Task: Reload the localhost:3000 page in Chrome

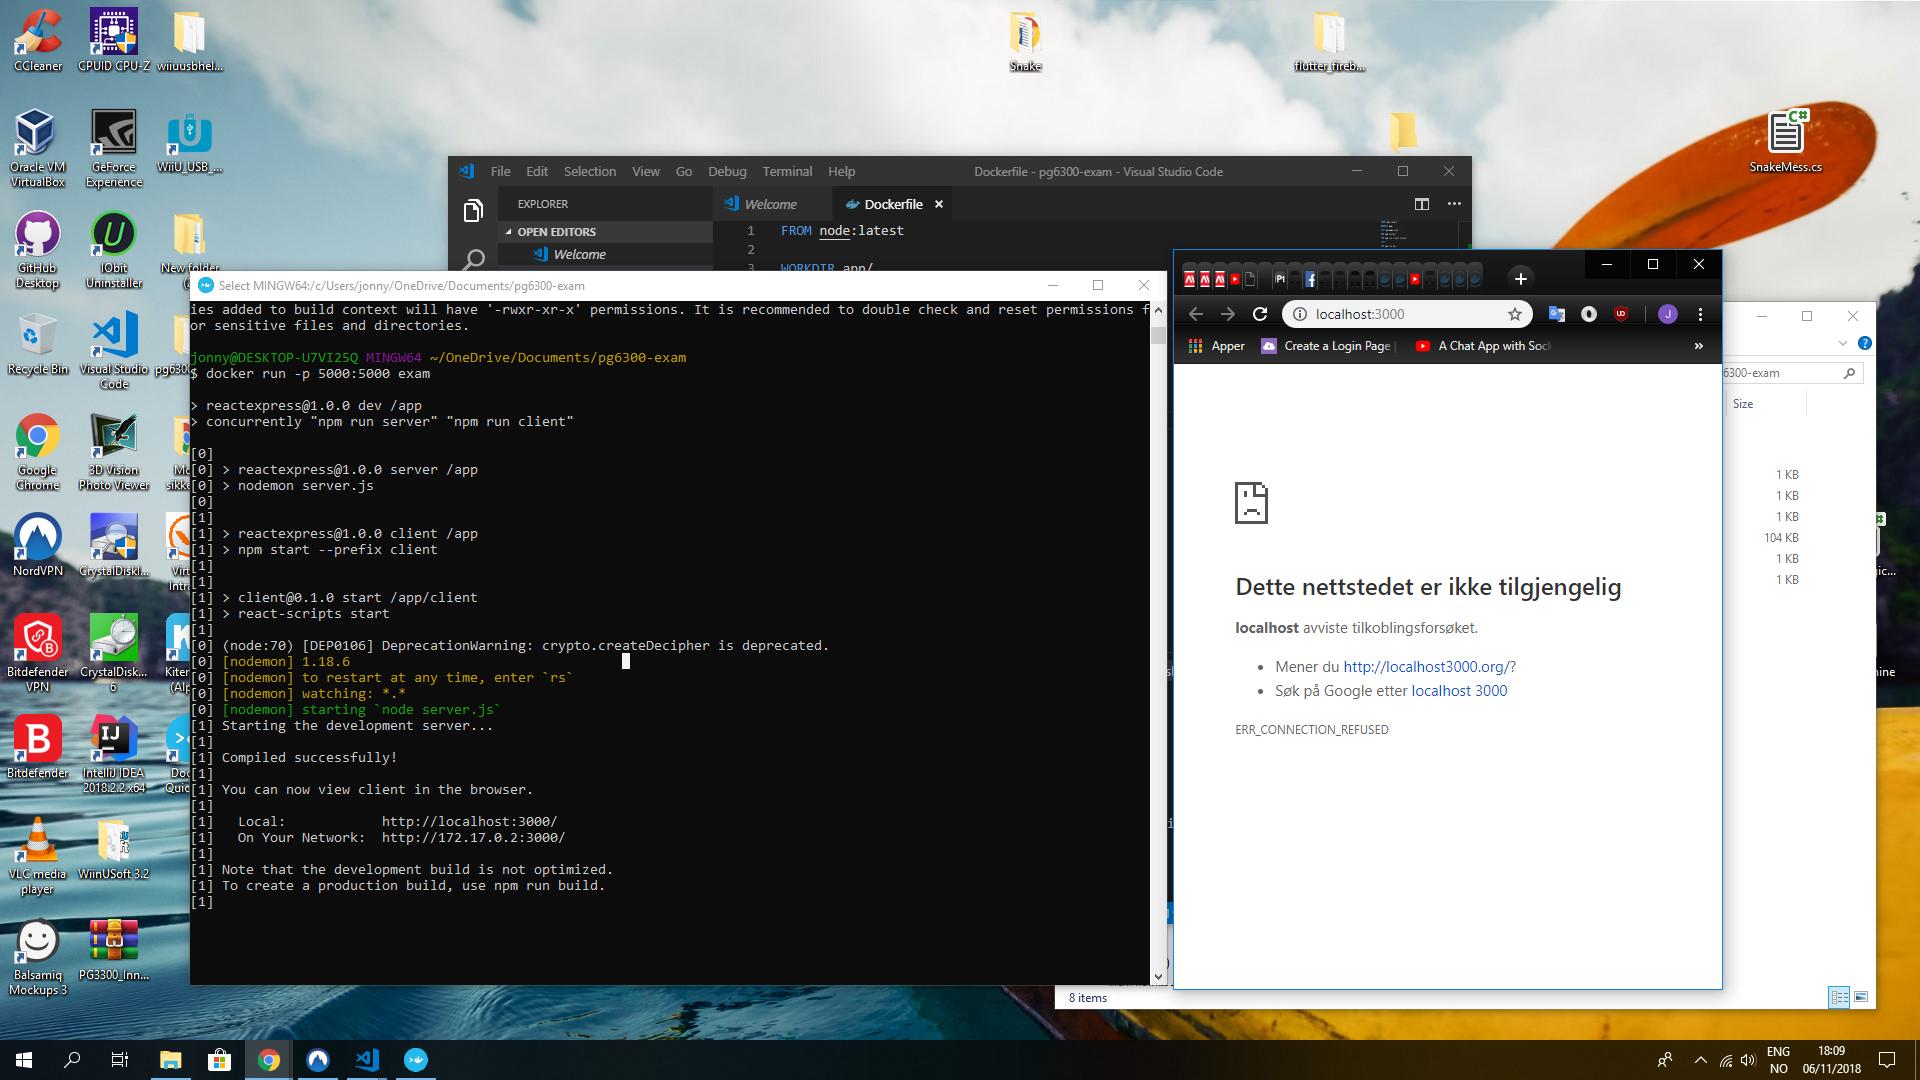Action: pos(1260,314)
